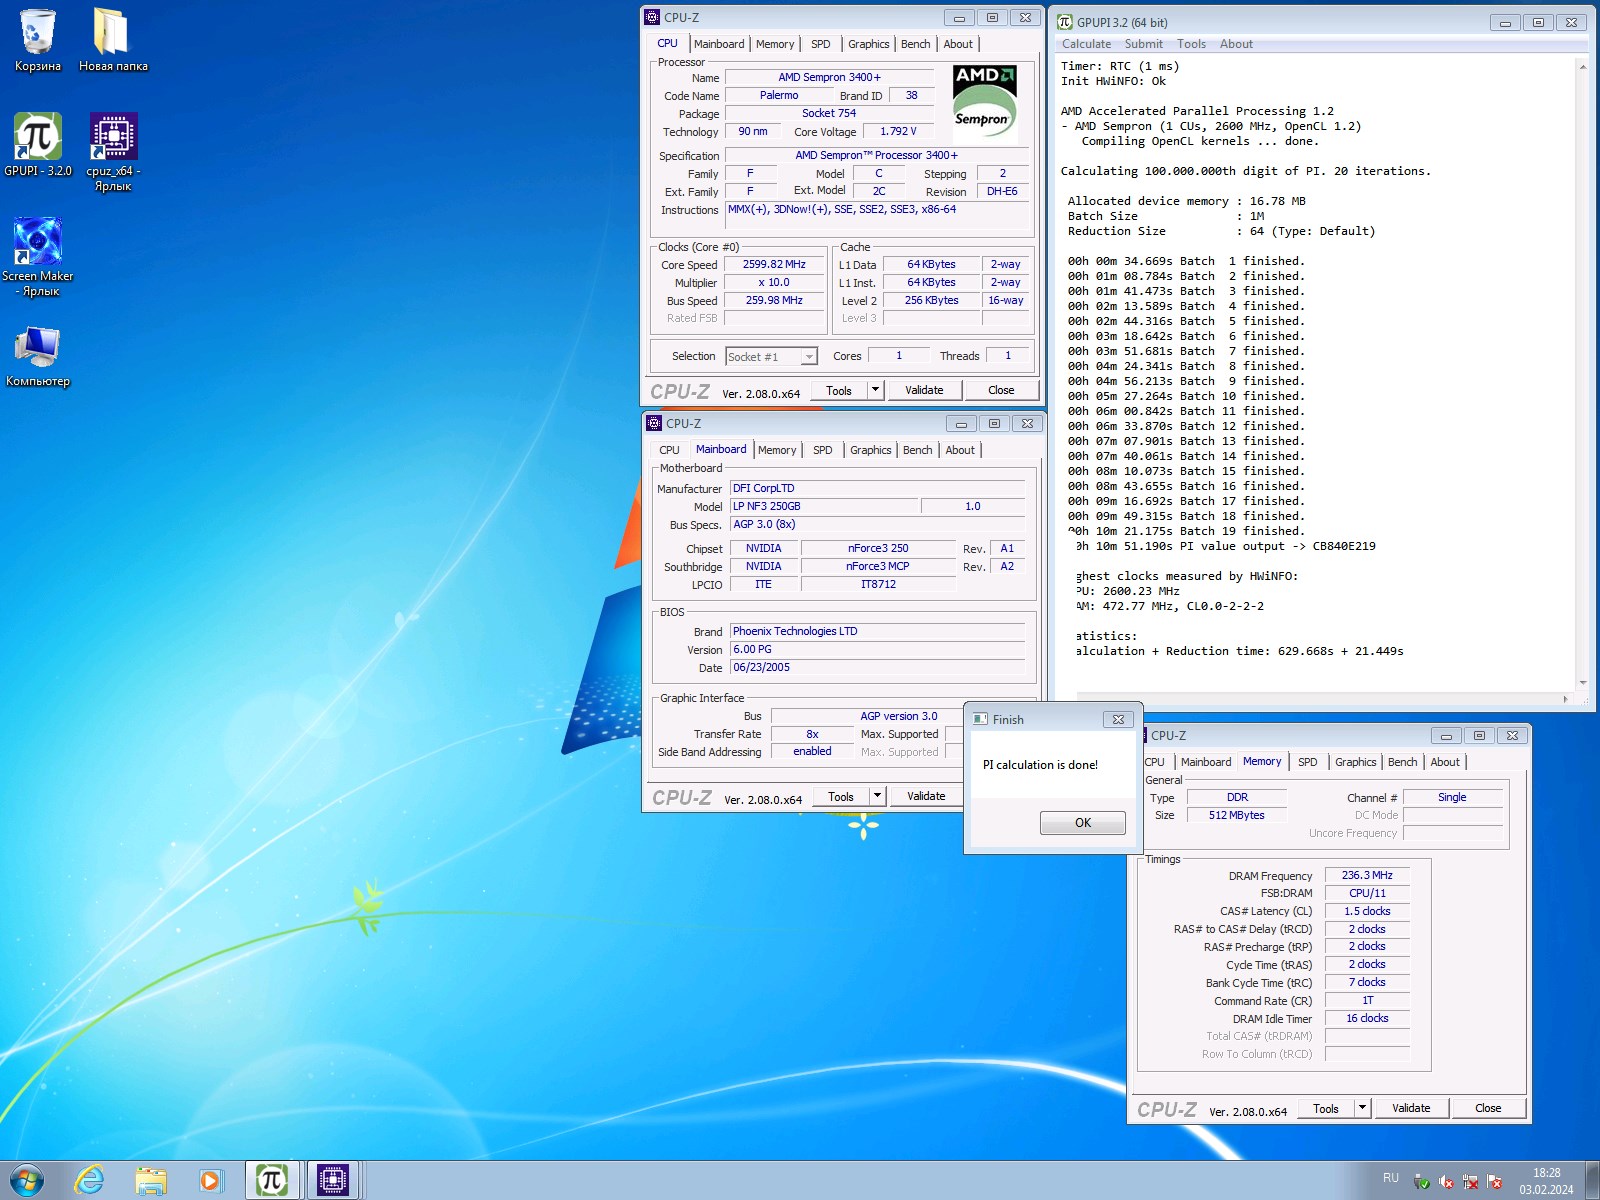Image resolution: width=1600 pixels, height=1200 pixels.
Task: Open Mainboard tab in Memory CPU-Z window
Action: click(x=1206, y=762)
